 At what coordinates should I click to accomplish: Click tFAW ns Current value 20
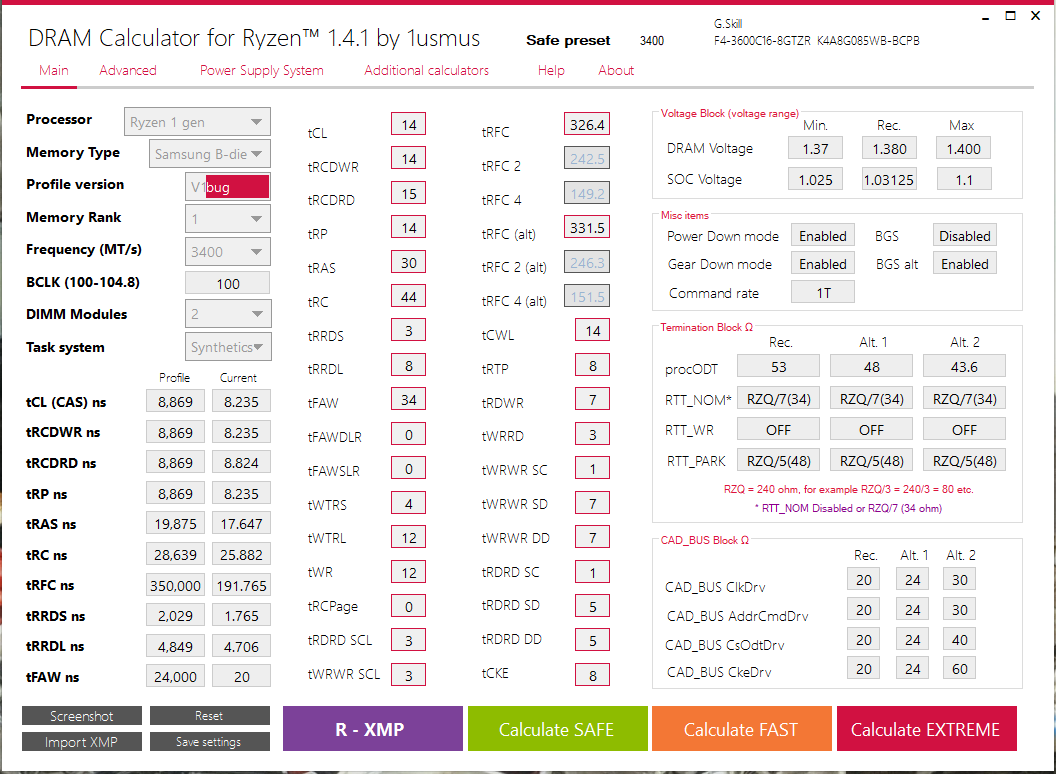pos(241,676)
